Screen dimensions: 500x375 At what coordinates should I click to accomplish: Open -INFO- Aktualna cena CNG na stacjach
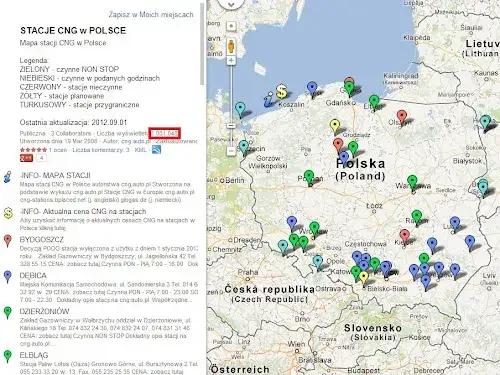[x=83, y=211]
